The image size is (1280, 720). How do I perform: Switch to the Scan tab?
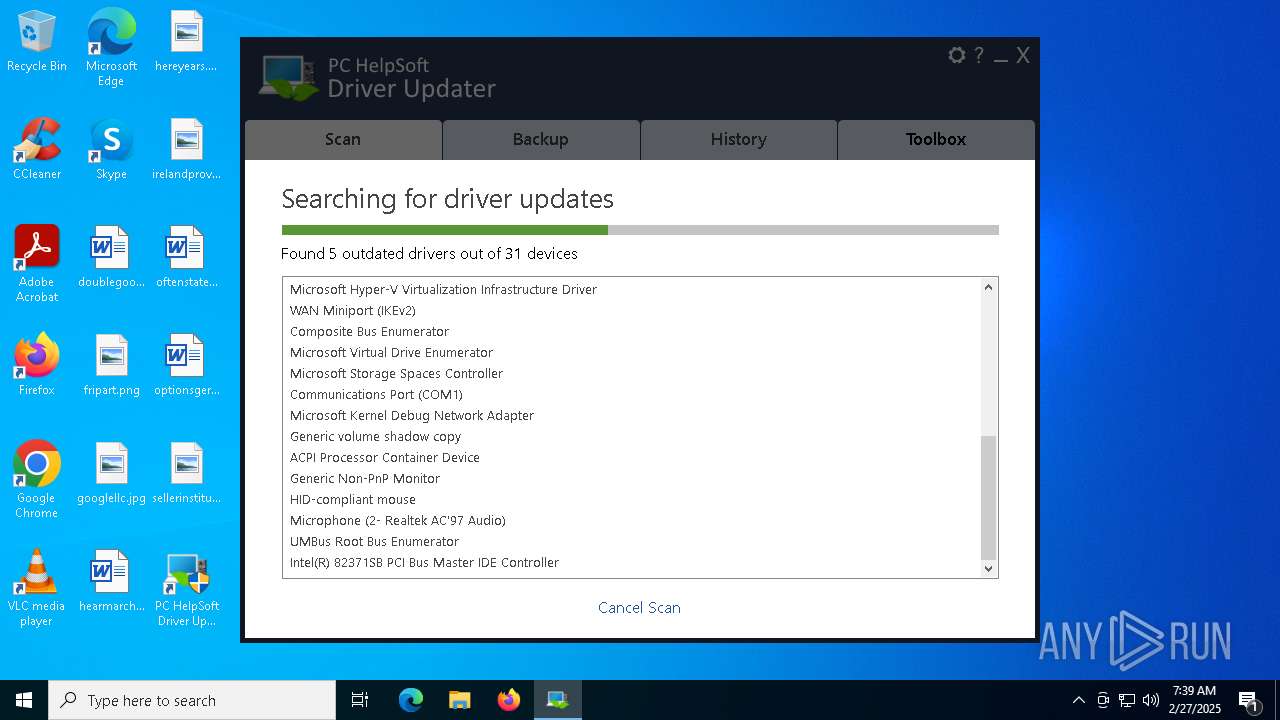click(343, 140)
